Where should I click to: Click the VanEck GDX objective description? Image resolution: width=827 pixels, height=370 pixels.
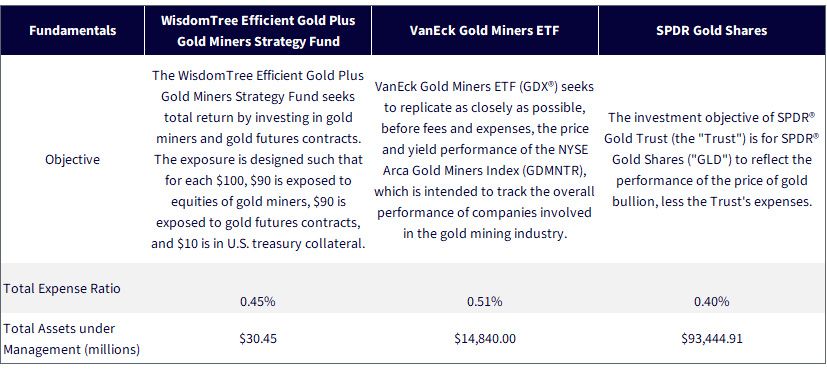[x=484, y=159]
